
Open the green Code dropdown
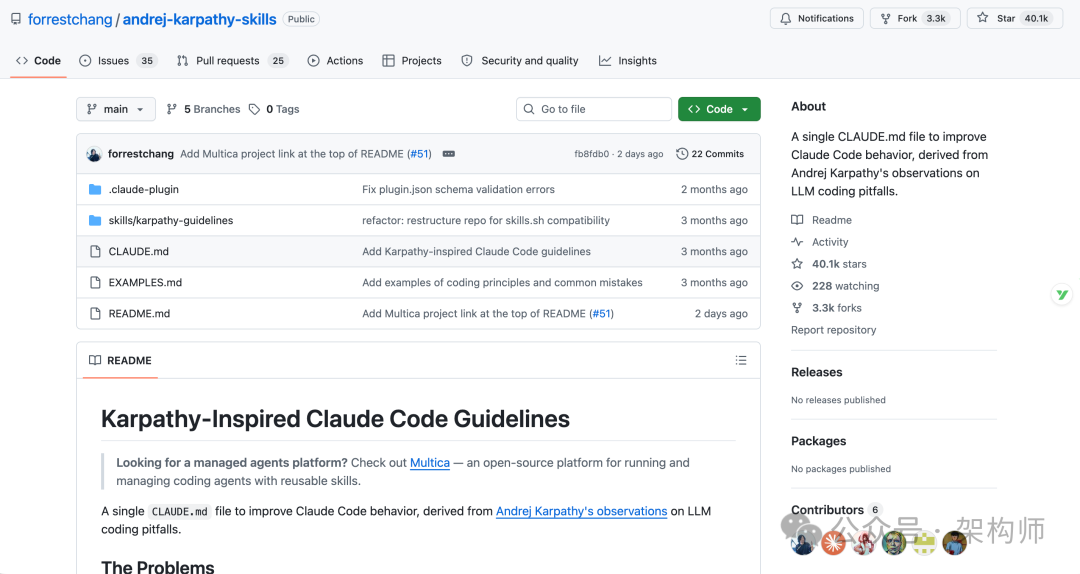click(x=719, y=109)
